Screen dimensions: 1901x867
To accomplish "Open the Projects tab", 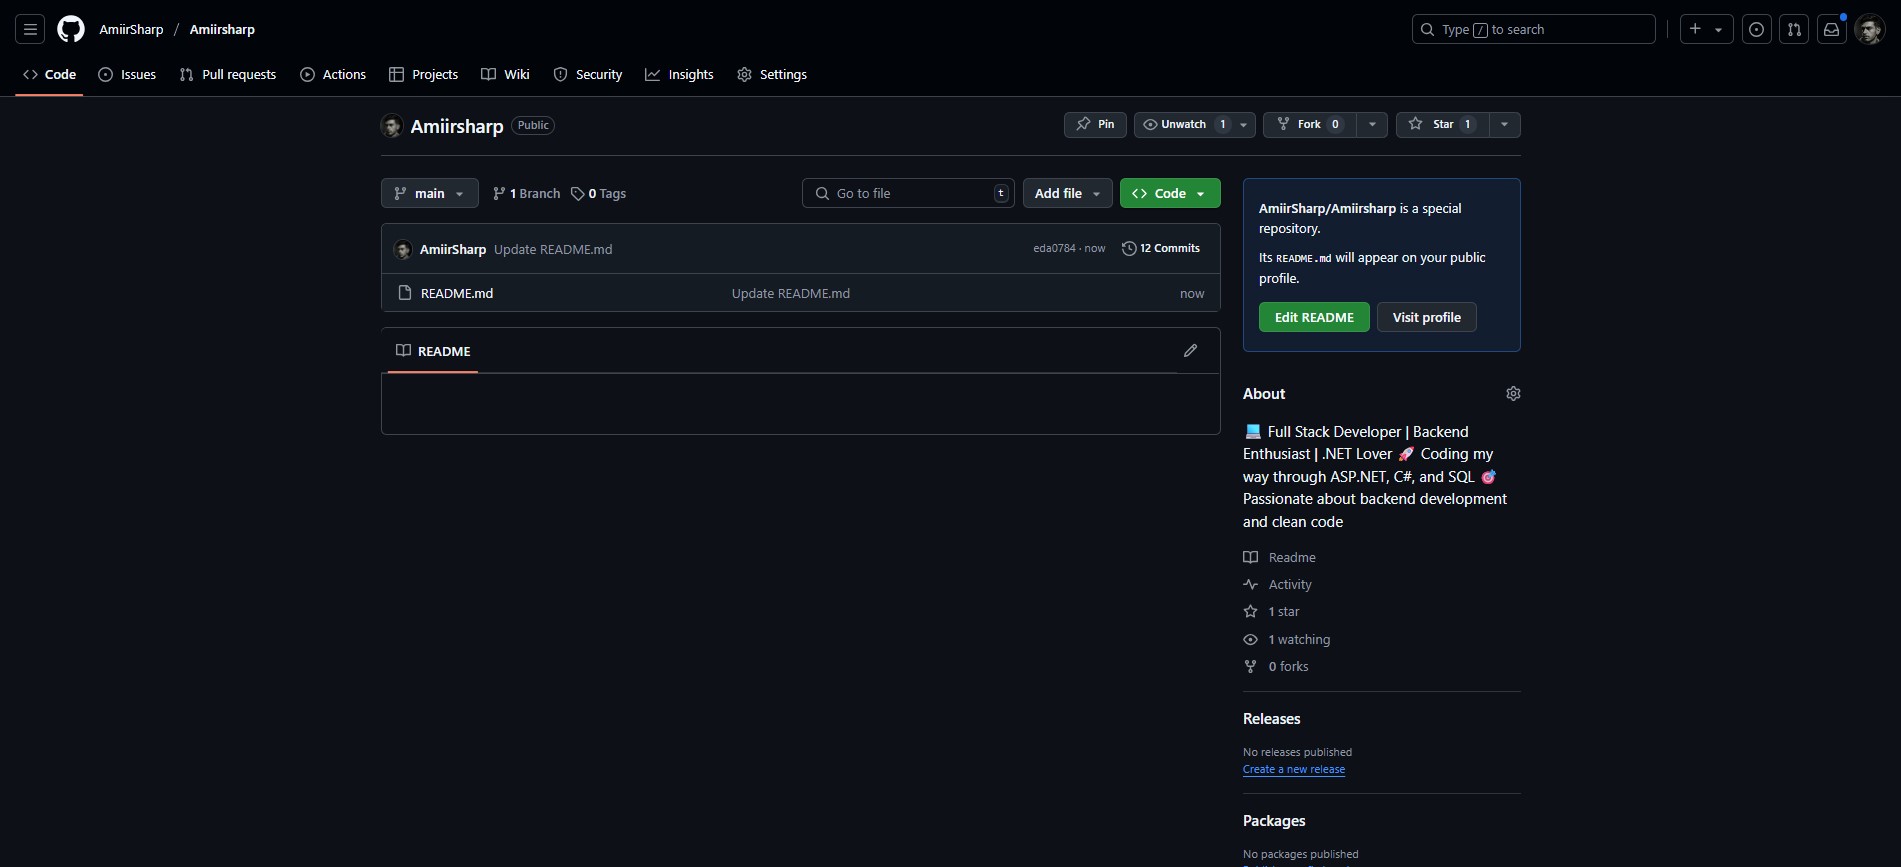I will click(x=423, y=75).
